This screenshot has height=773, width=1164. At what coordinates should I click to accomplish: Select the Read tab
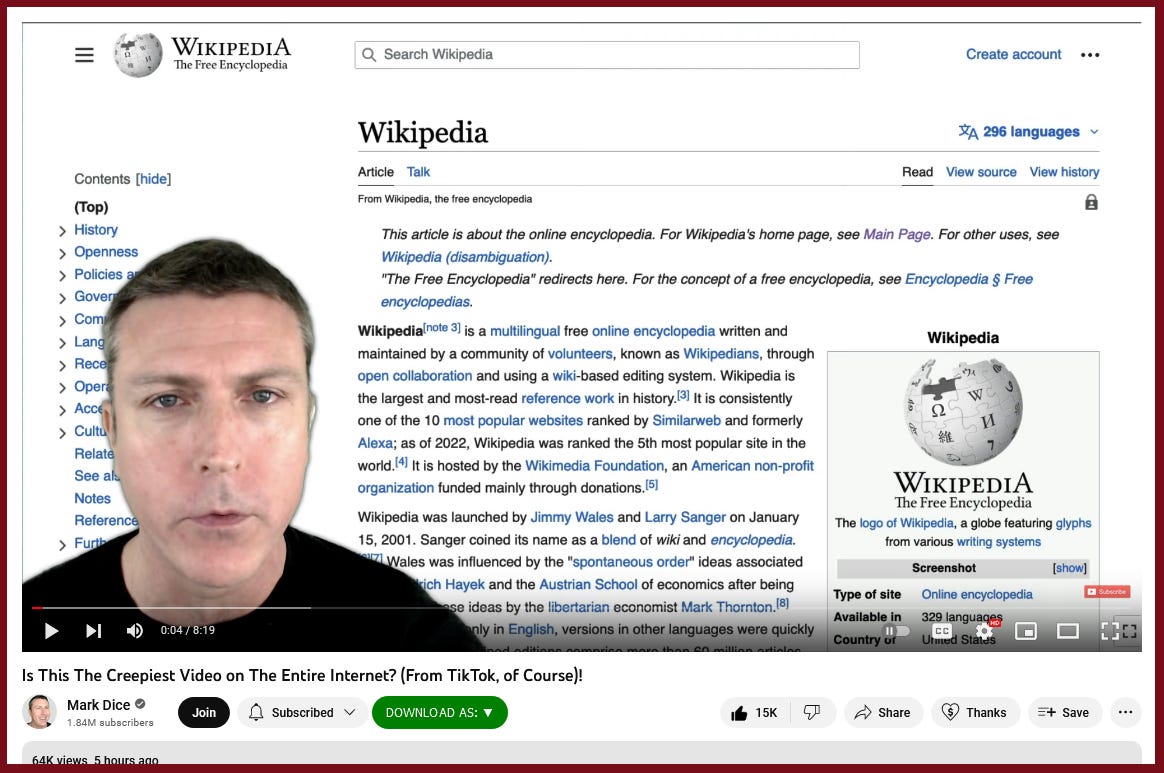pos(918,172)
